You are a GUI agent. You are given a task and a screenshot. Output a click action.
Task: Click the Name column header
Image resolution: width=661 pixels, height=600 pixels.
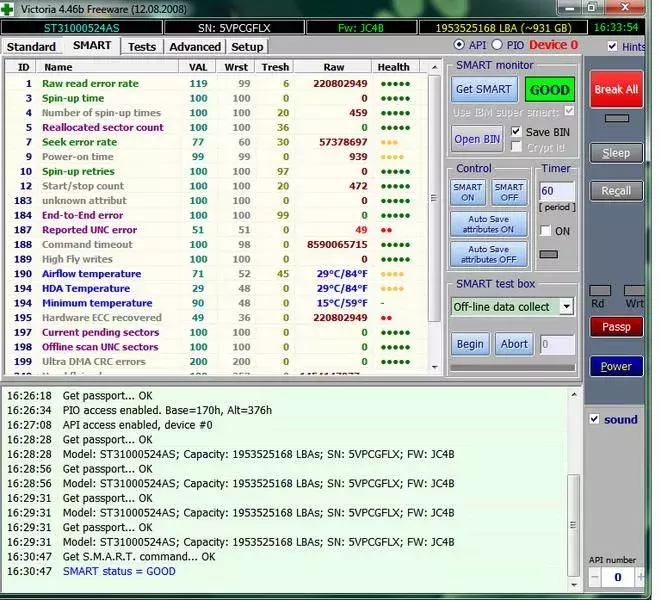pyautogui.click(x=107, y=67)
